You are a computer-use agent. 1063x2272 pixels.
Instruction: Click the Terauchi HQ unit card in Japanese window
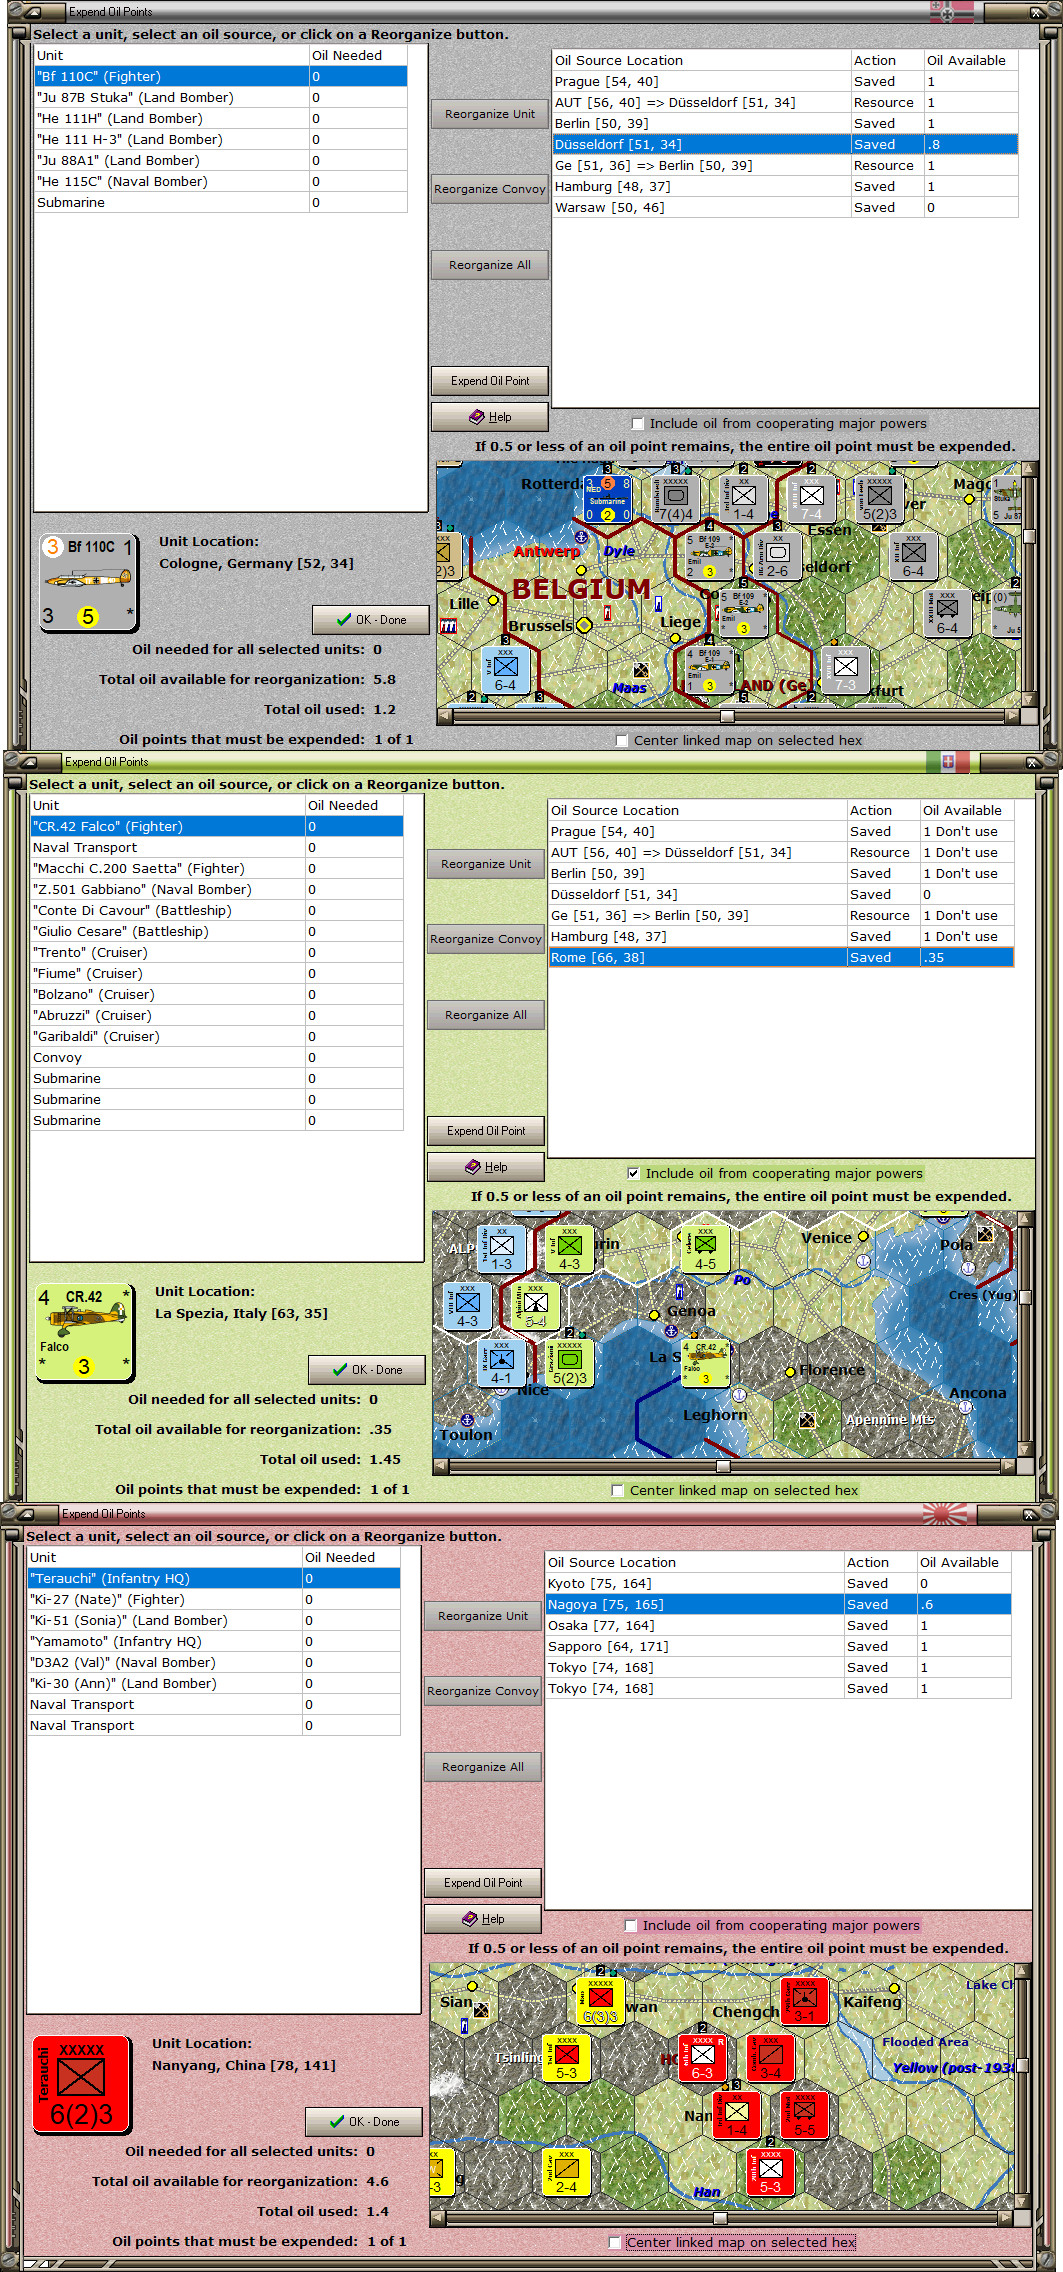82,2084
